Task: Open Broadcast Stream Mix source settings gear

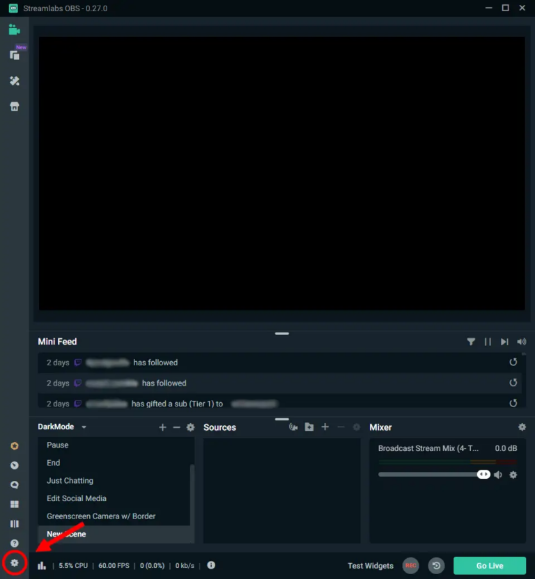Action: pyautogui.click(x=513, y=475)
